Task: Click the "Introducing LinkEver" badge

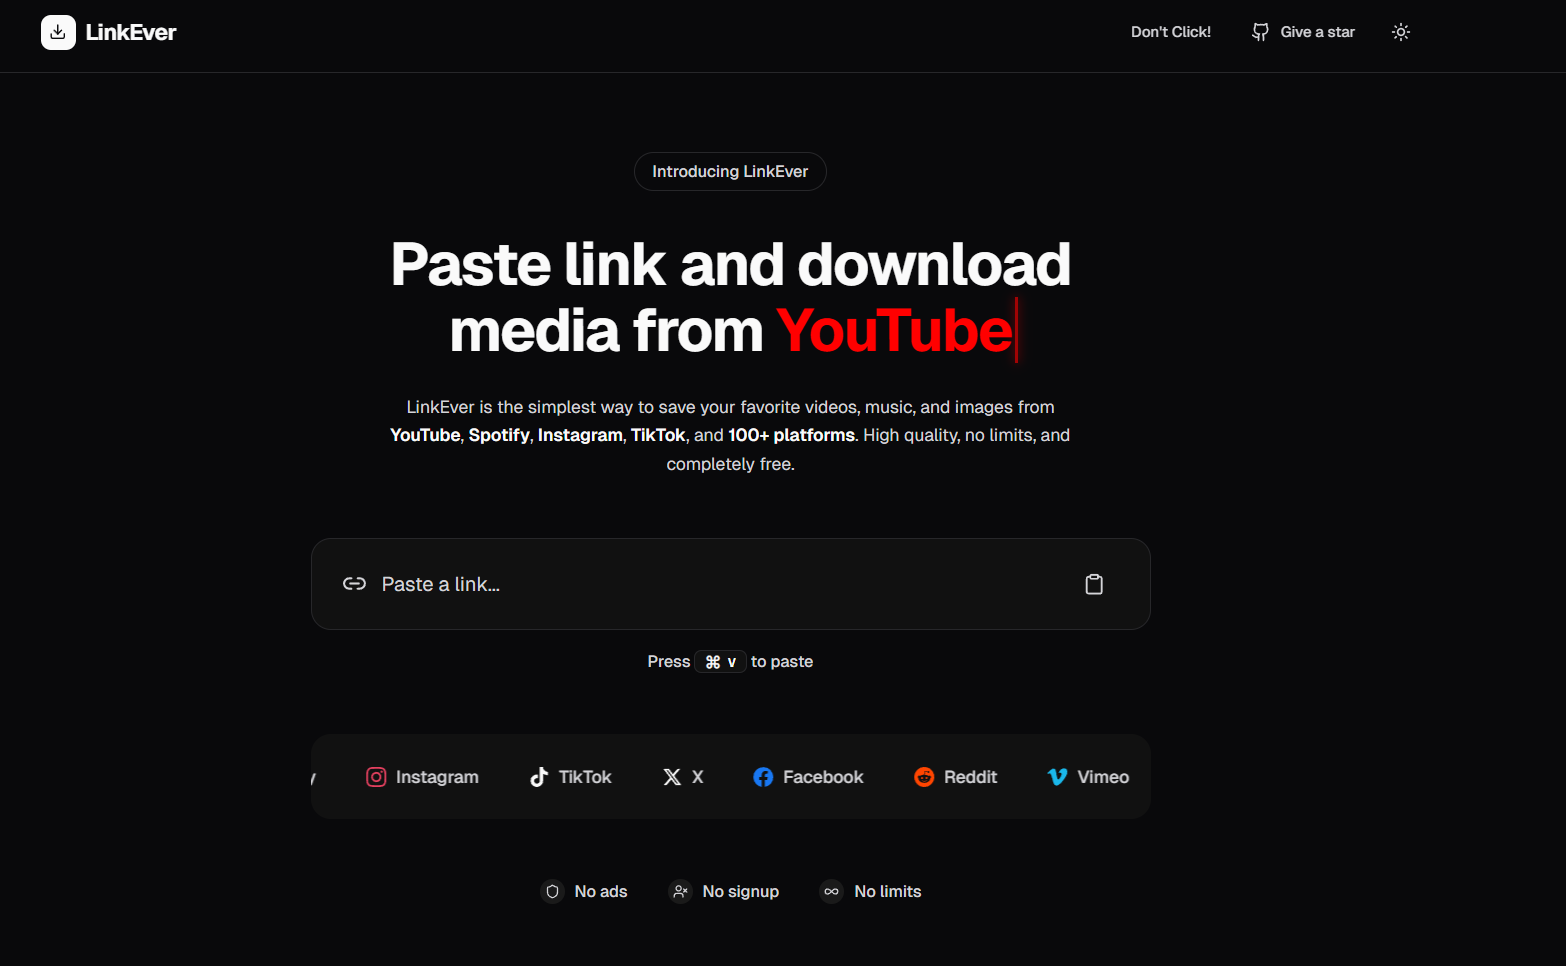Action: [x=730, y=171]
